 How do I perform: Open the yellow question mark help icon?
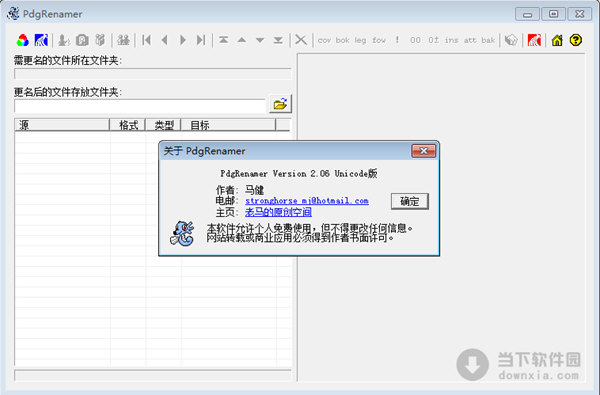576,40
